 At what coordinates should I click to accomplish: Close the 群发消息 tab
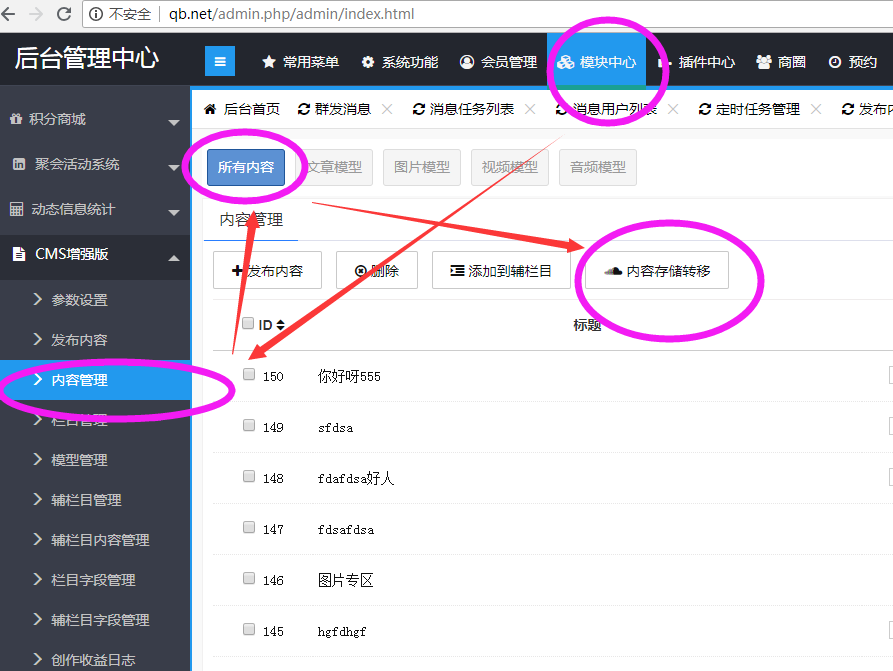coord(387,109)
